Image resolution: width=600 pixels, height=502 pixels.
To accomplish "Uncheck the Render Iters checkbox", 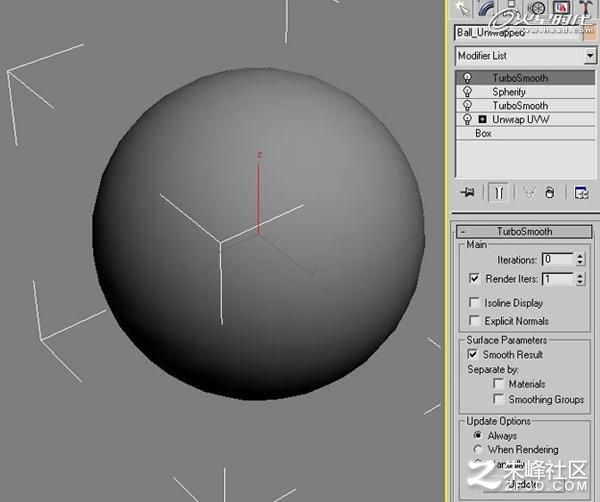I will [x=474, y=278].
